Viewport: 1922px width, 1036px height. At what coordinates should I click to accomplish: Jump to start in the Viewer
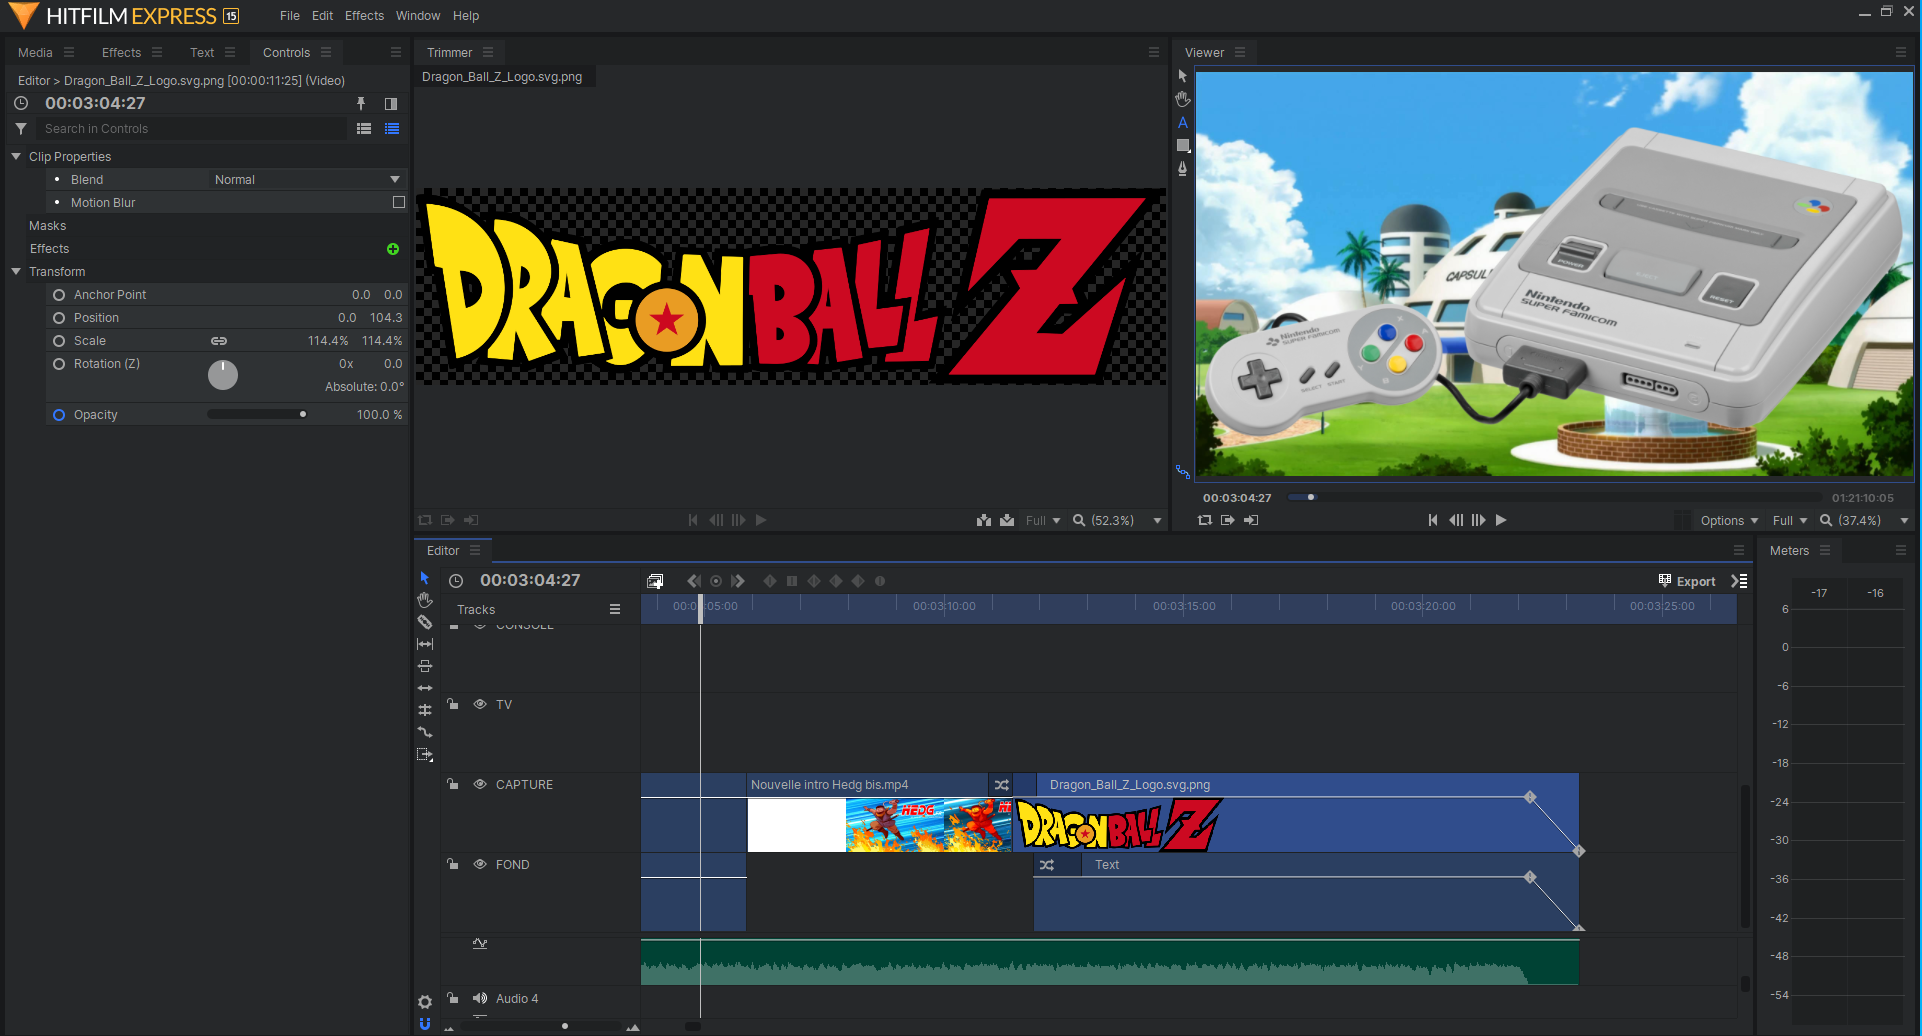click(x=1433, y=520)
